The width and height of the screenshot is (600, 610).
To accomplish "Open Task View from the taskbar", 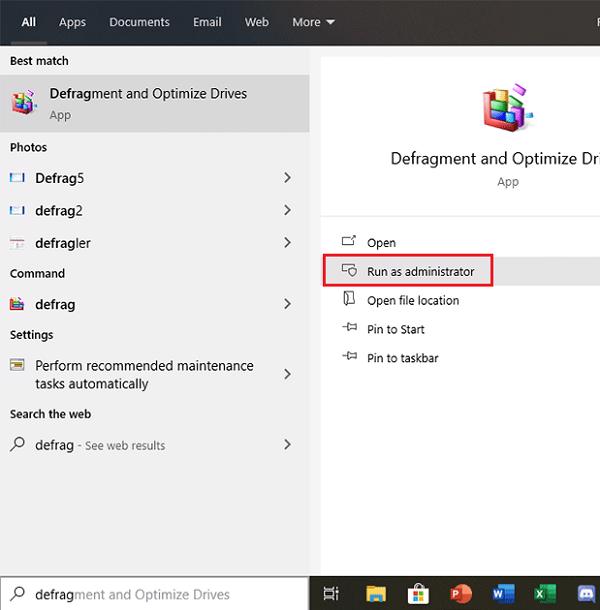I will click(x=331, y=594).
